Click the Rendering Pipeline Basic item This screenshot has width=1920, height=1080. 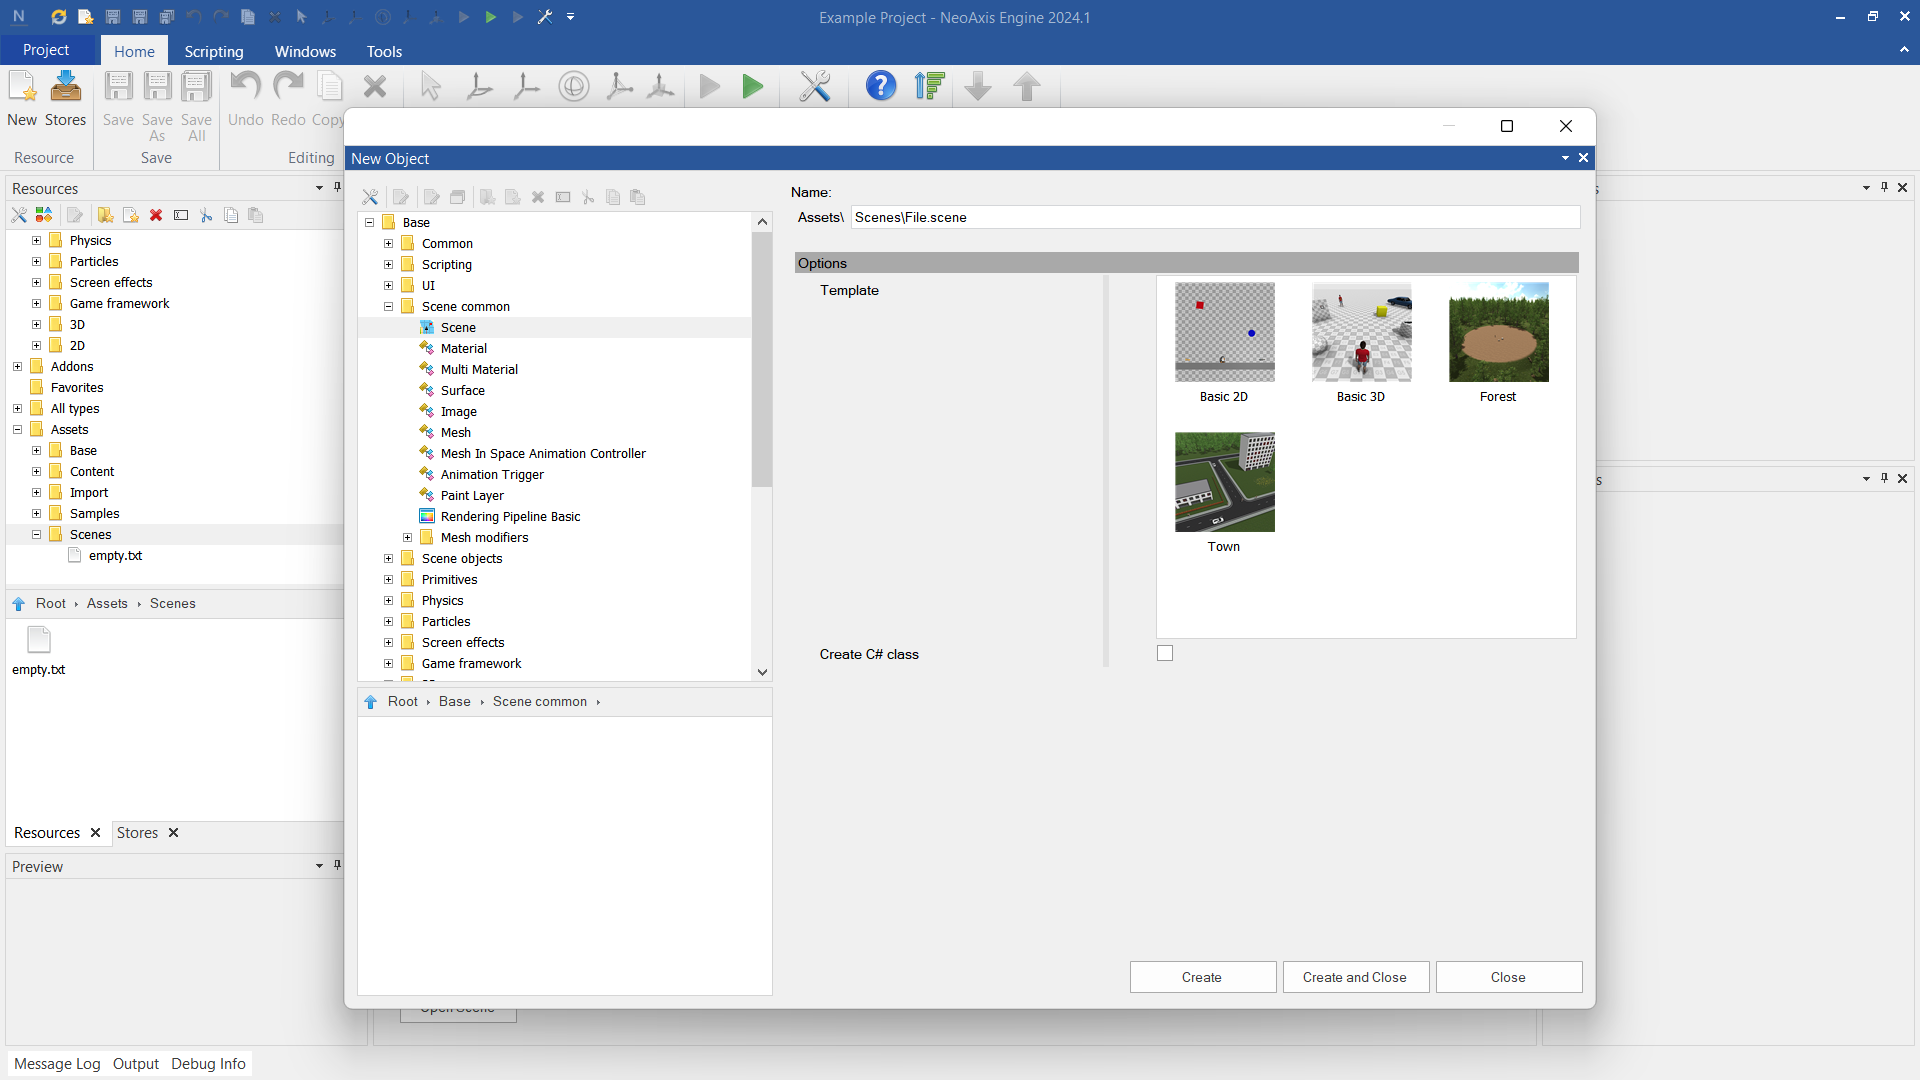(x=510, y=517)
